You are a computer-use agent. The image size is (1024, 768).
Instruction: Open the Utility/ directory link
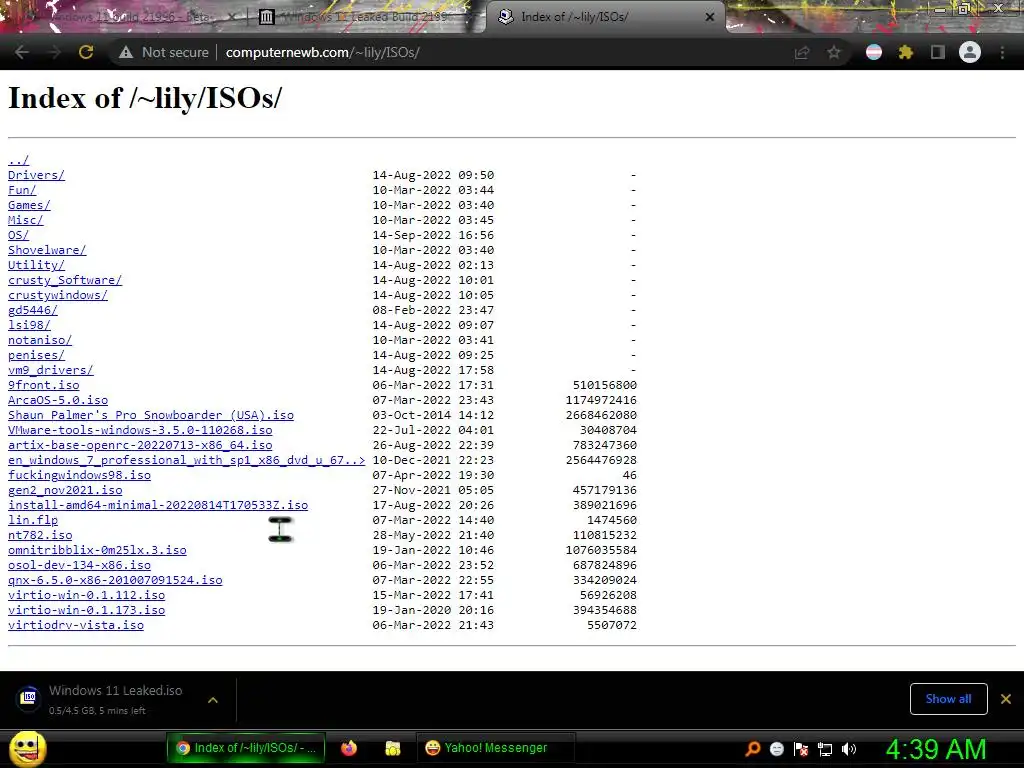(x=37, y=265)
